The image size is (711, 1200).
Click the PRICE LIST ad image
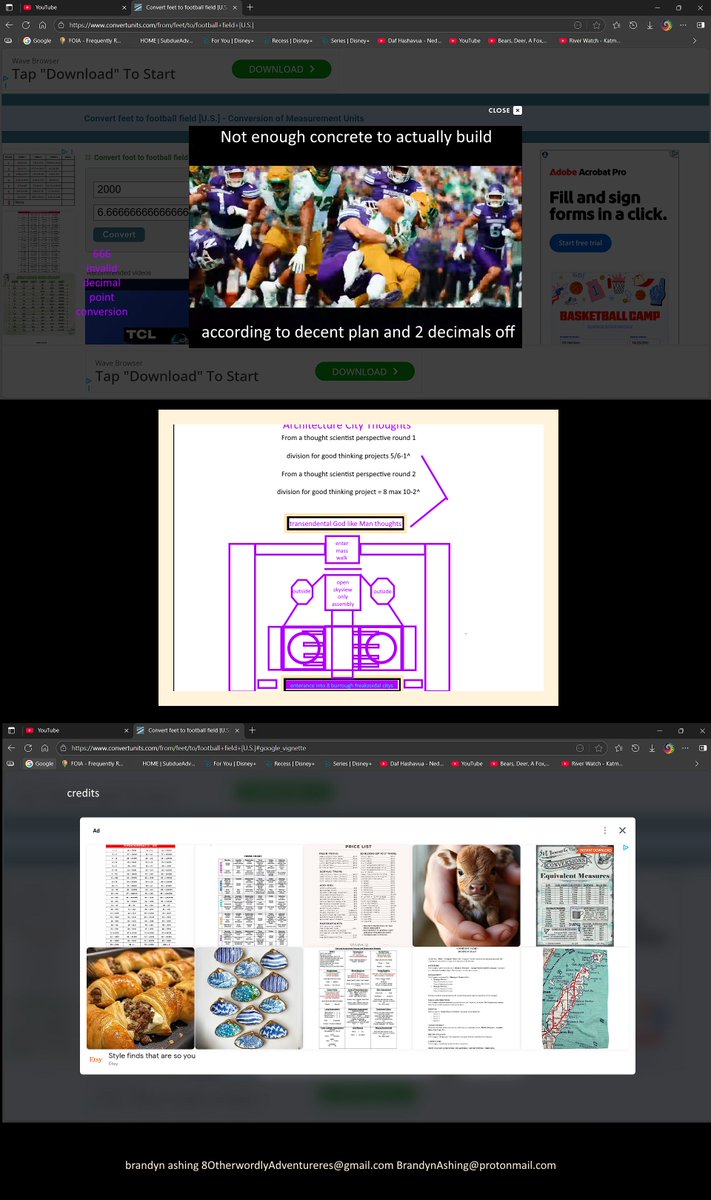[357, 895]
